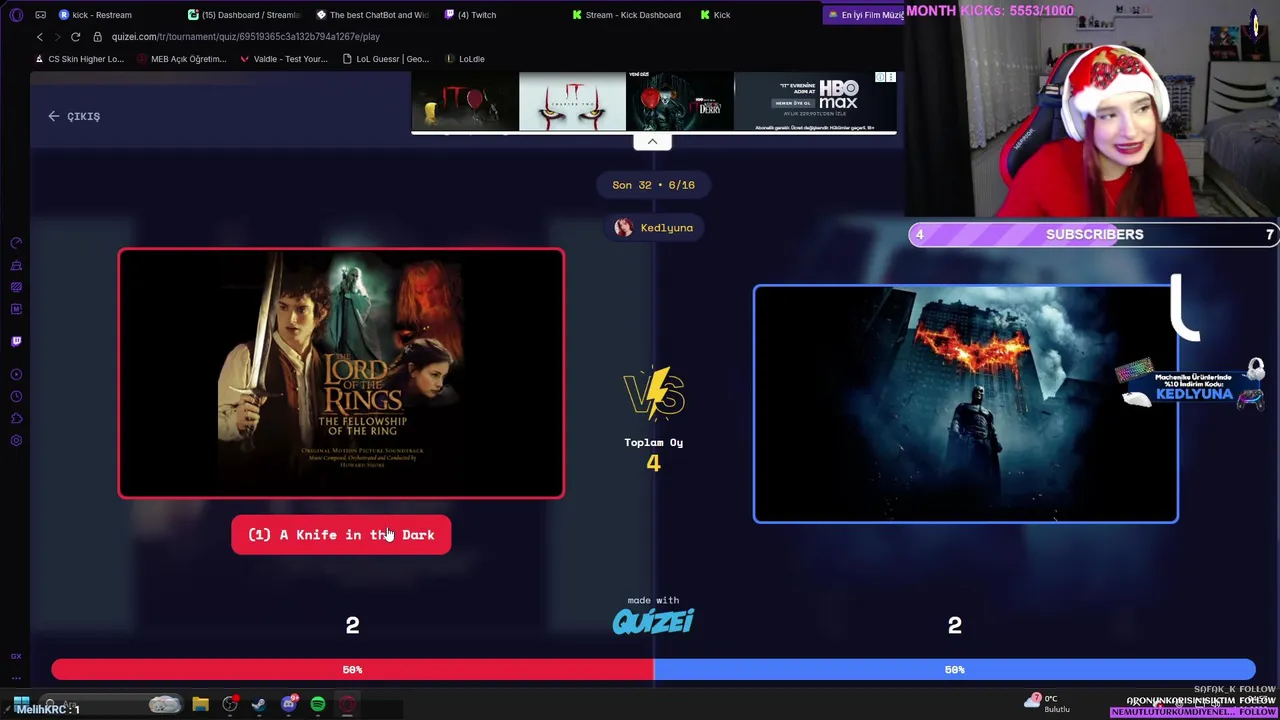Go back with the browser back arrow
1280x720 pixels.
pos(39,37)
